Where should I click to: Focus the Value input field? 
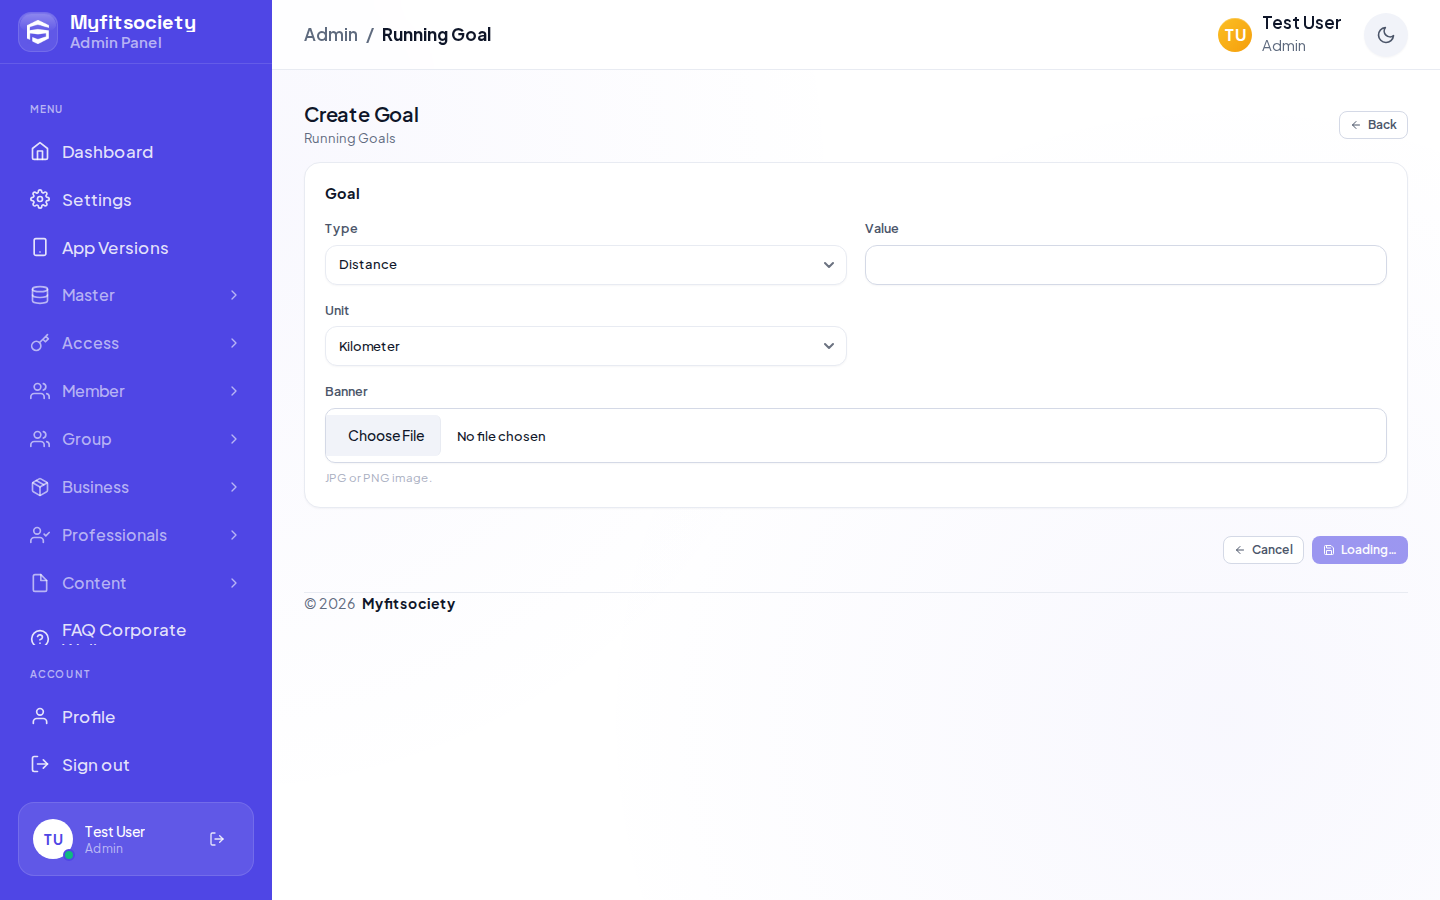click(x=1126, y=265)
